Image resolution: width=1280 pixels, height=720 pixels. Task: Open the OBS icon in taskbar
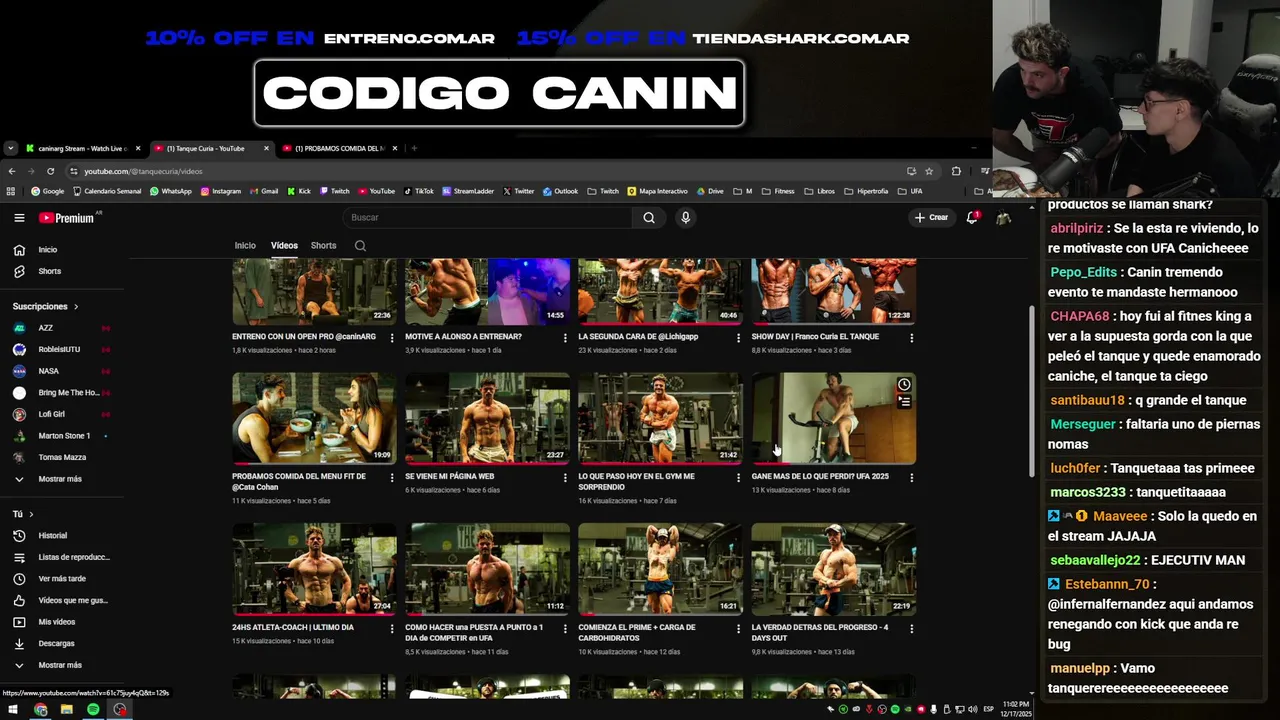pos(120,709)
